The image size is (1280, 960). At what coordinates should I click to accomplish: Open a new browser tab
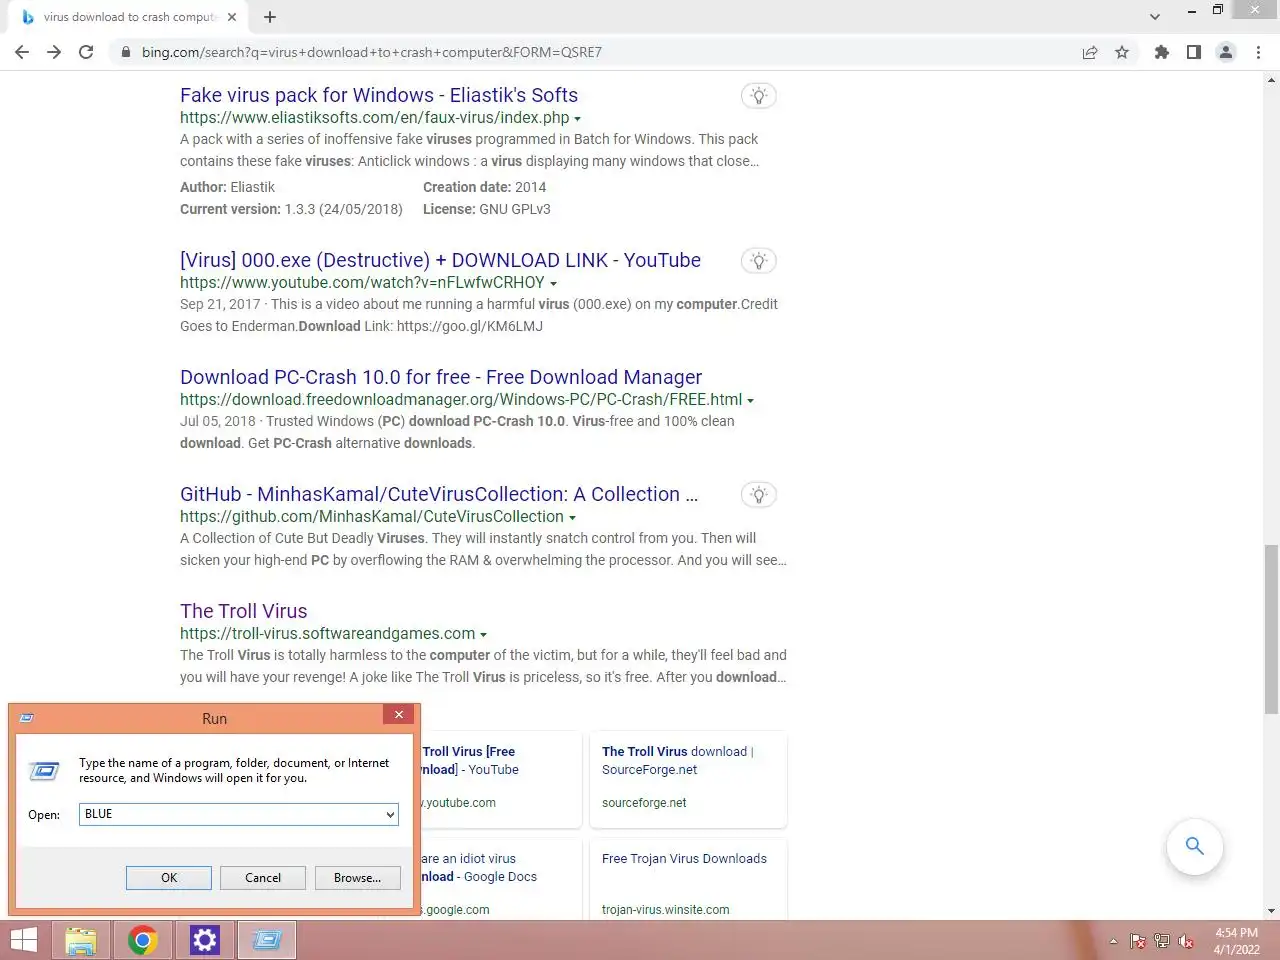tap(270, 17)
